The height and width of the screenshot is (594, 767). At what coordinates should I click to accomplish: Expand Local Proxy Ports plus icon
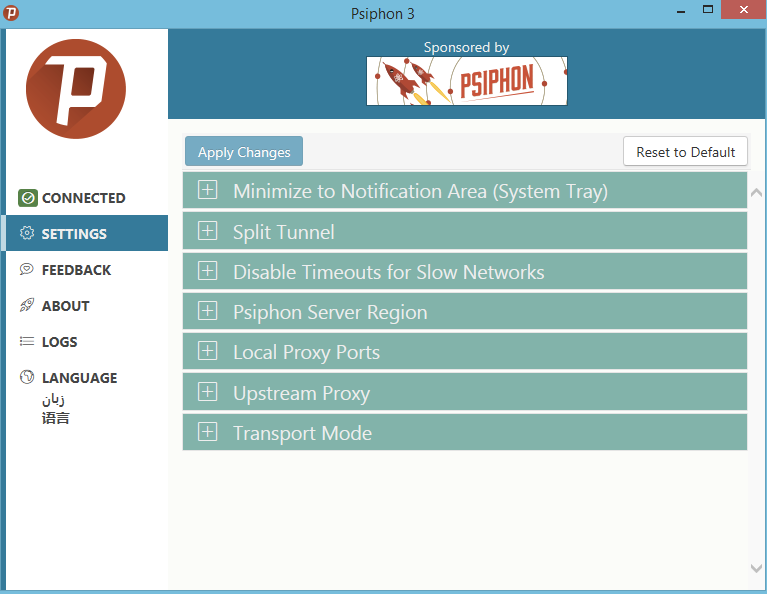coord(207,351)
